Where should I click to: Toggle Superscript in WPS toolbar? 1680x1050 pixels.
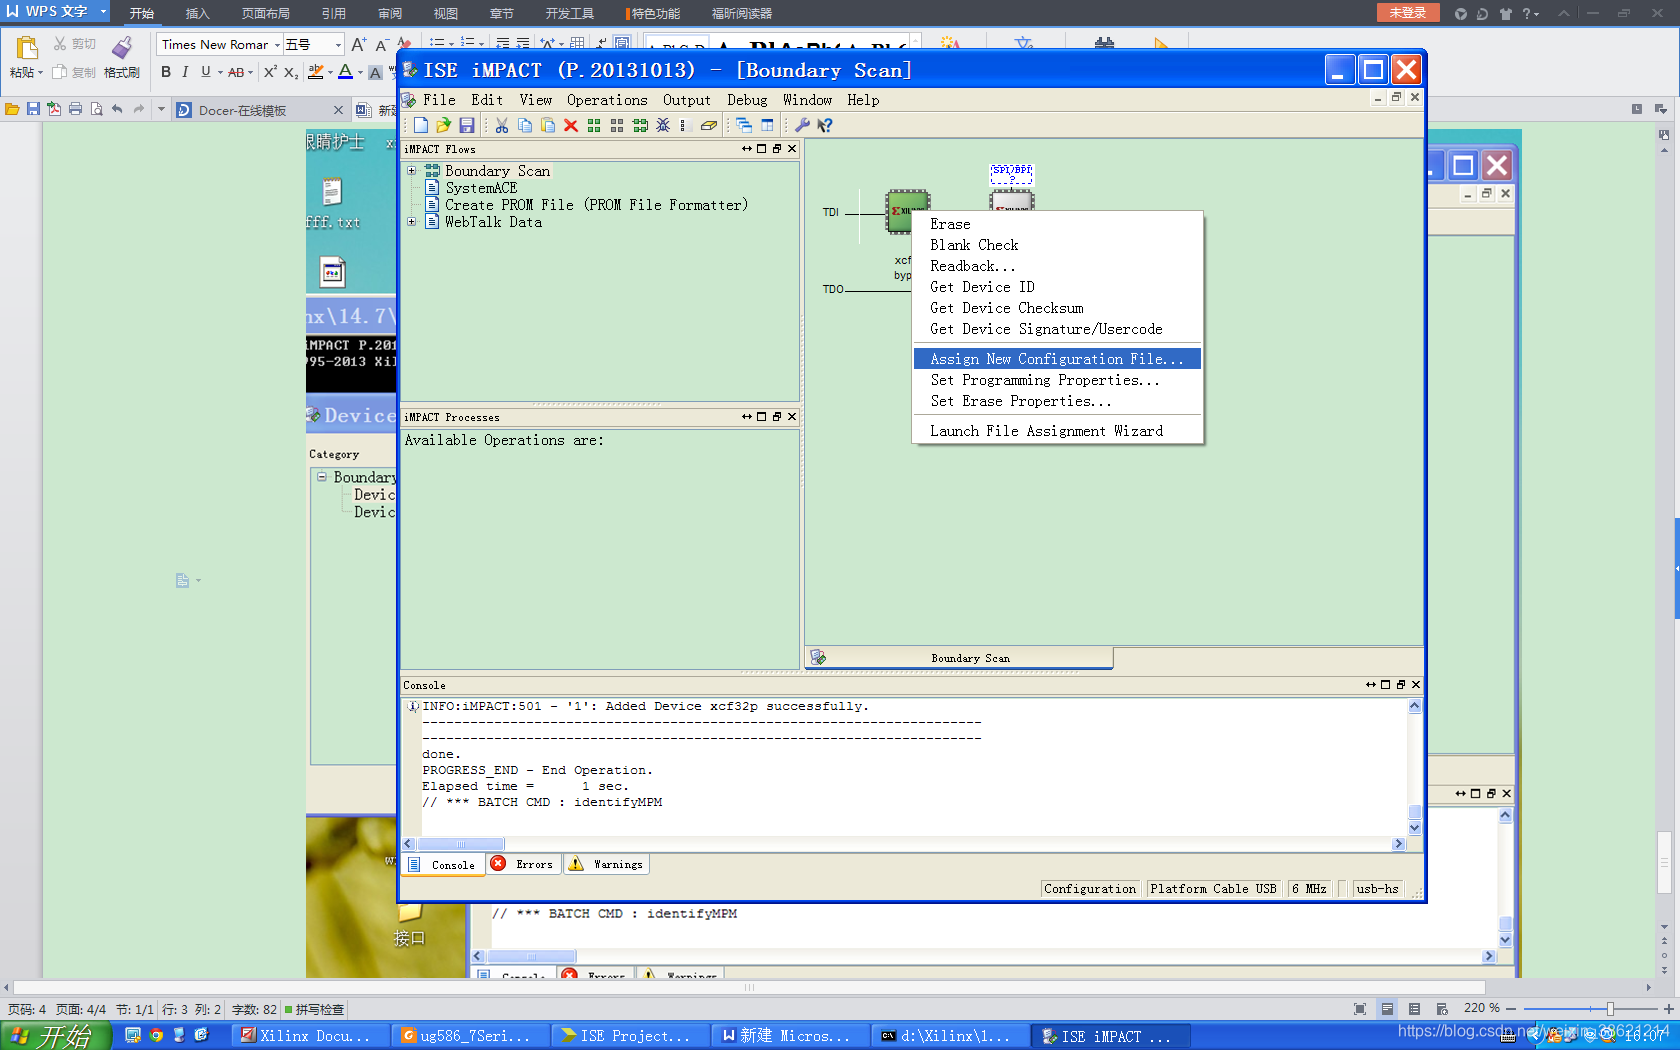(x=270, y=72)
